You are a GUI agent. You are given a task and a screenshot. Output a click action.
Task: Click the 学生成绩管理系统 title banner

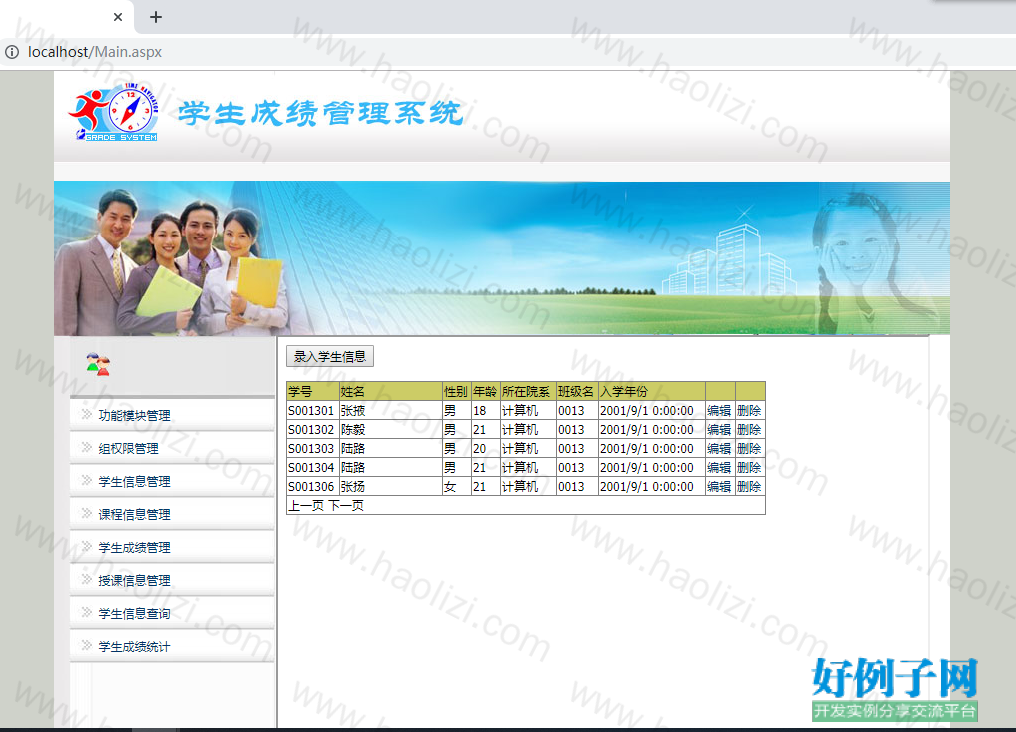[x=321, y=113]
